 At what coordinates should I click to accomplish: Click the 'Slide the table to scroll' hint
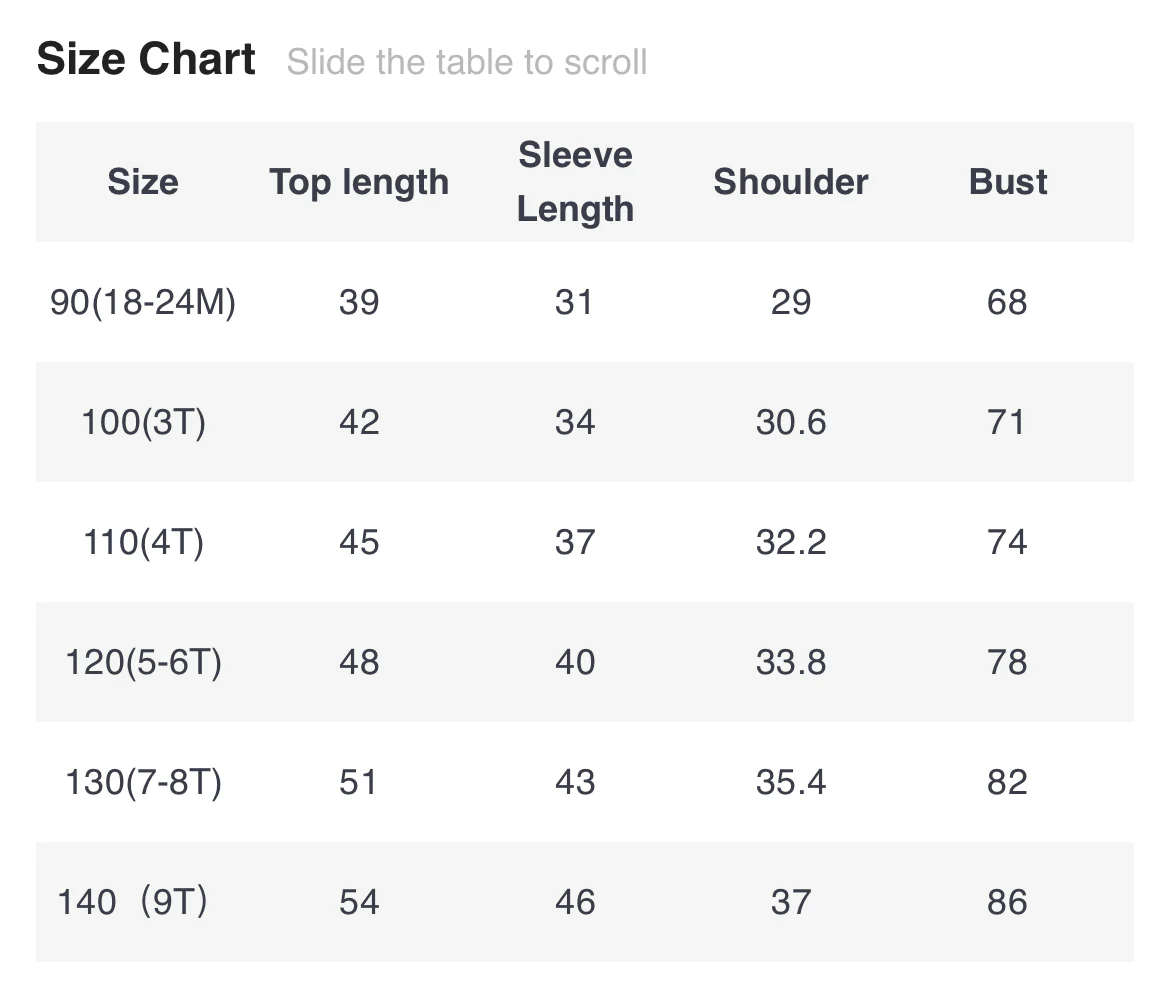click(x=466, y=62)
